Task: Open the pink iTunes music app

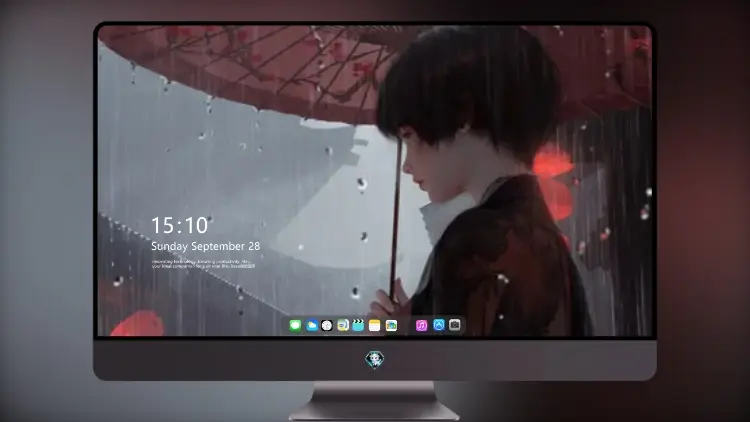Action: click(421, 325)
